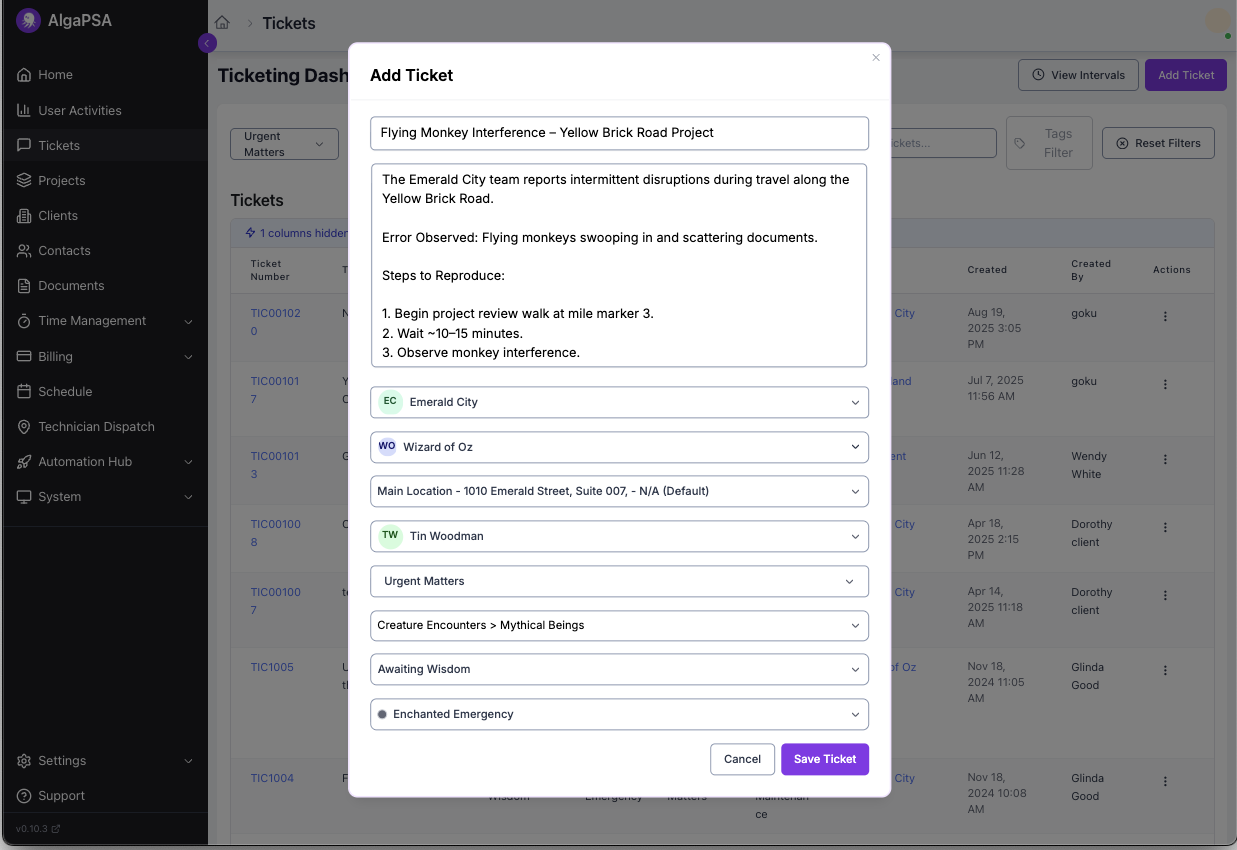
Task: Collapse sidebar with purple chevron button
Action: click(207, 43)
